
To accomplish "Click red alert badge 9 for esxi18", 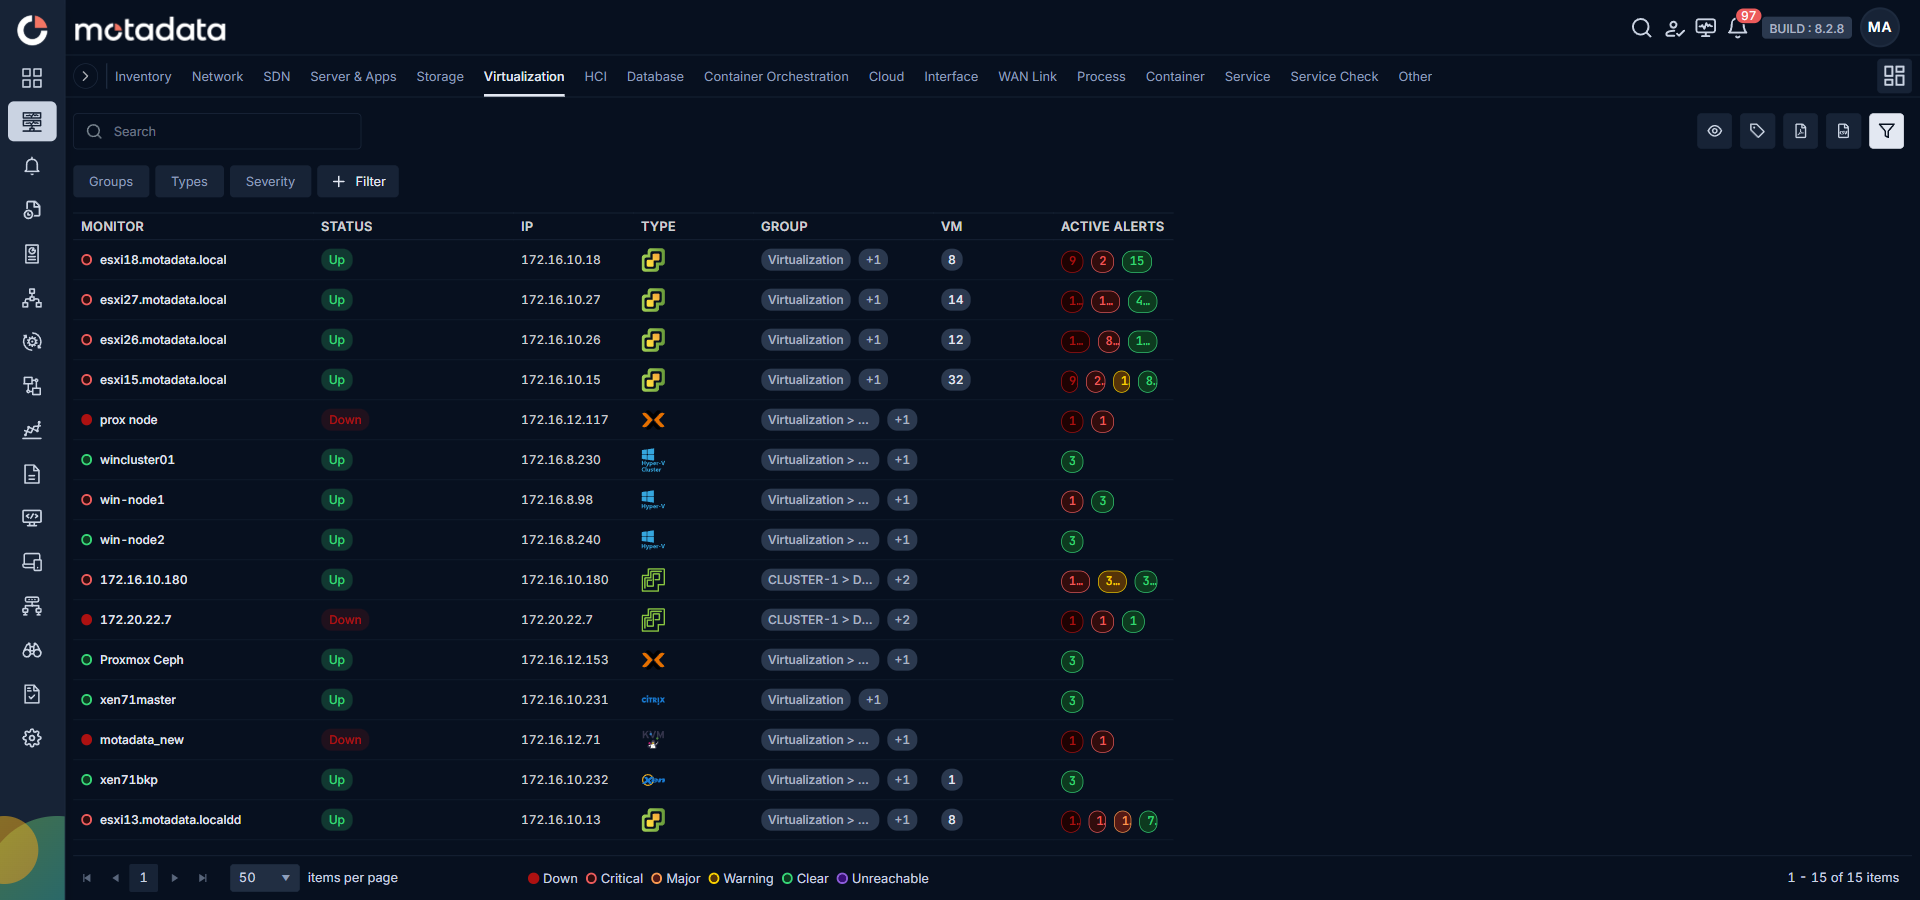I will [1072, 261].
